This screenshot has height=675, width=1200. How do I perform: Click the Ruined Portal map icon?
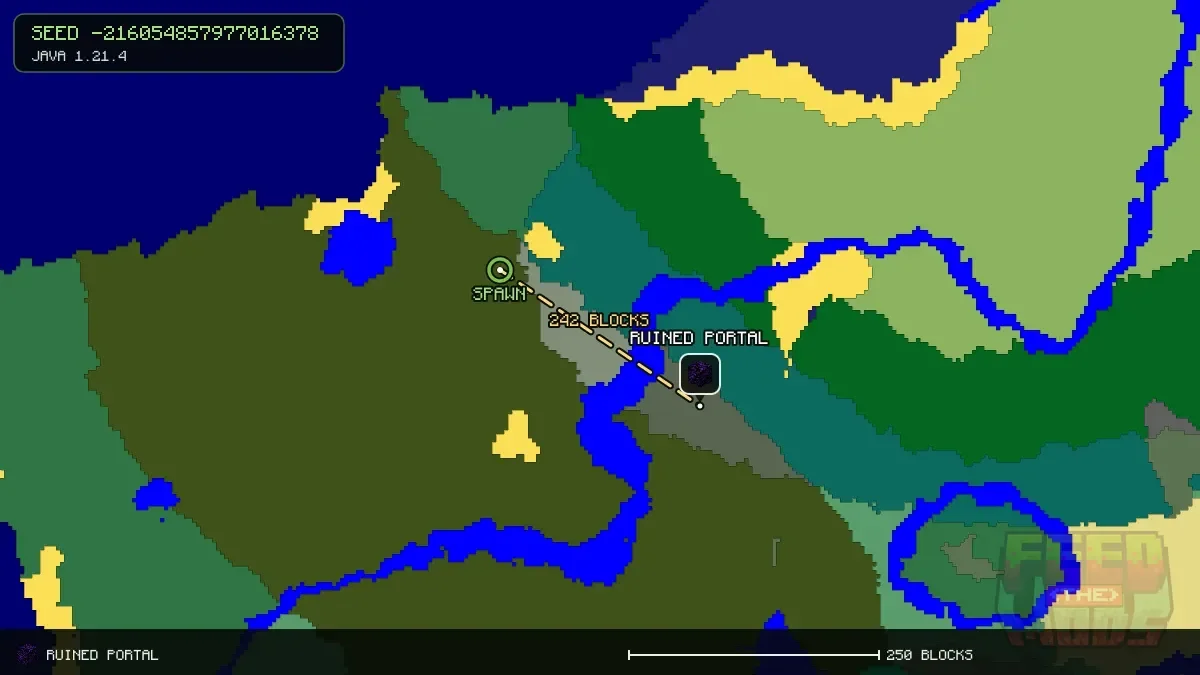point(700,374)
